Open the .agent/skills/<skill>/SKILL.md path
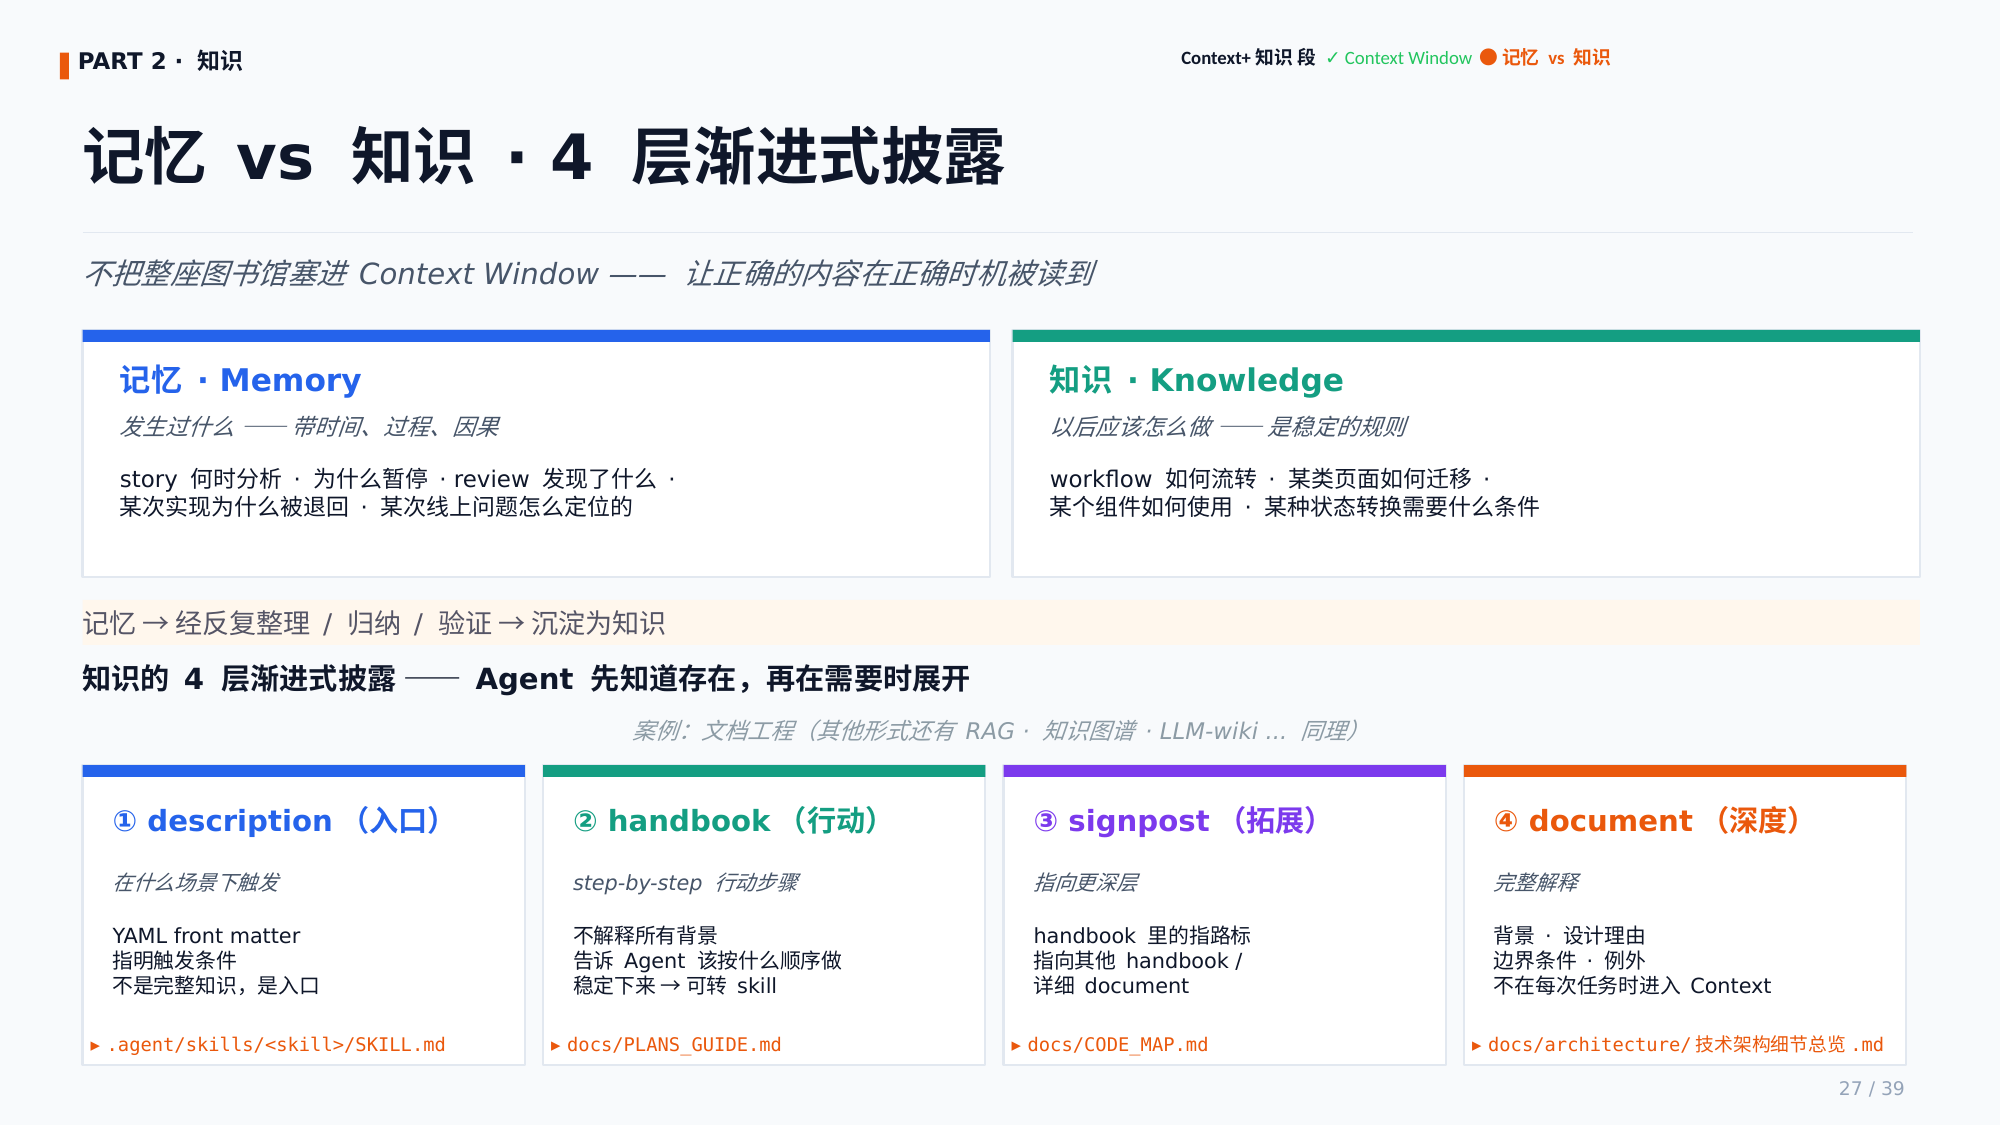This screenshot has height=1125, width=2001. (276, 1045)
